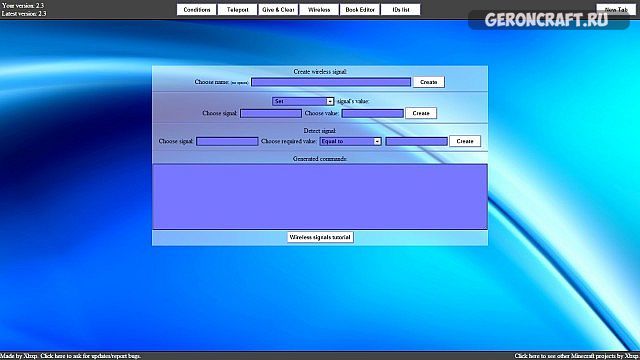The image size is (640, 360).
Task: Focus the Choose name input field
Action: pos(331,82)
